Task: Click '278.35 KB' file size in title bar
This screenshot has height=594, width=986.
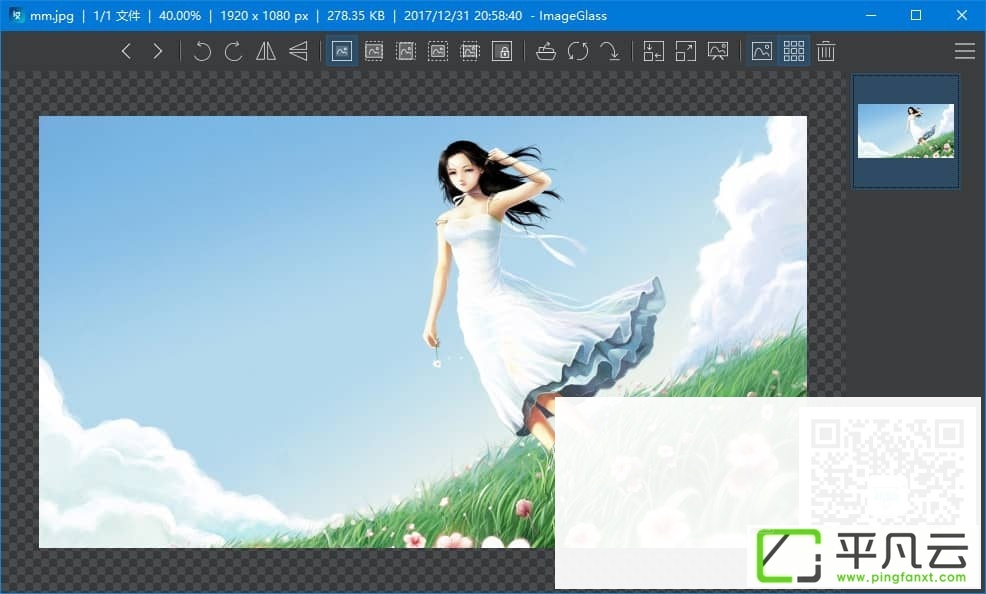Action: (356, 16)
